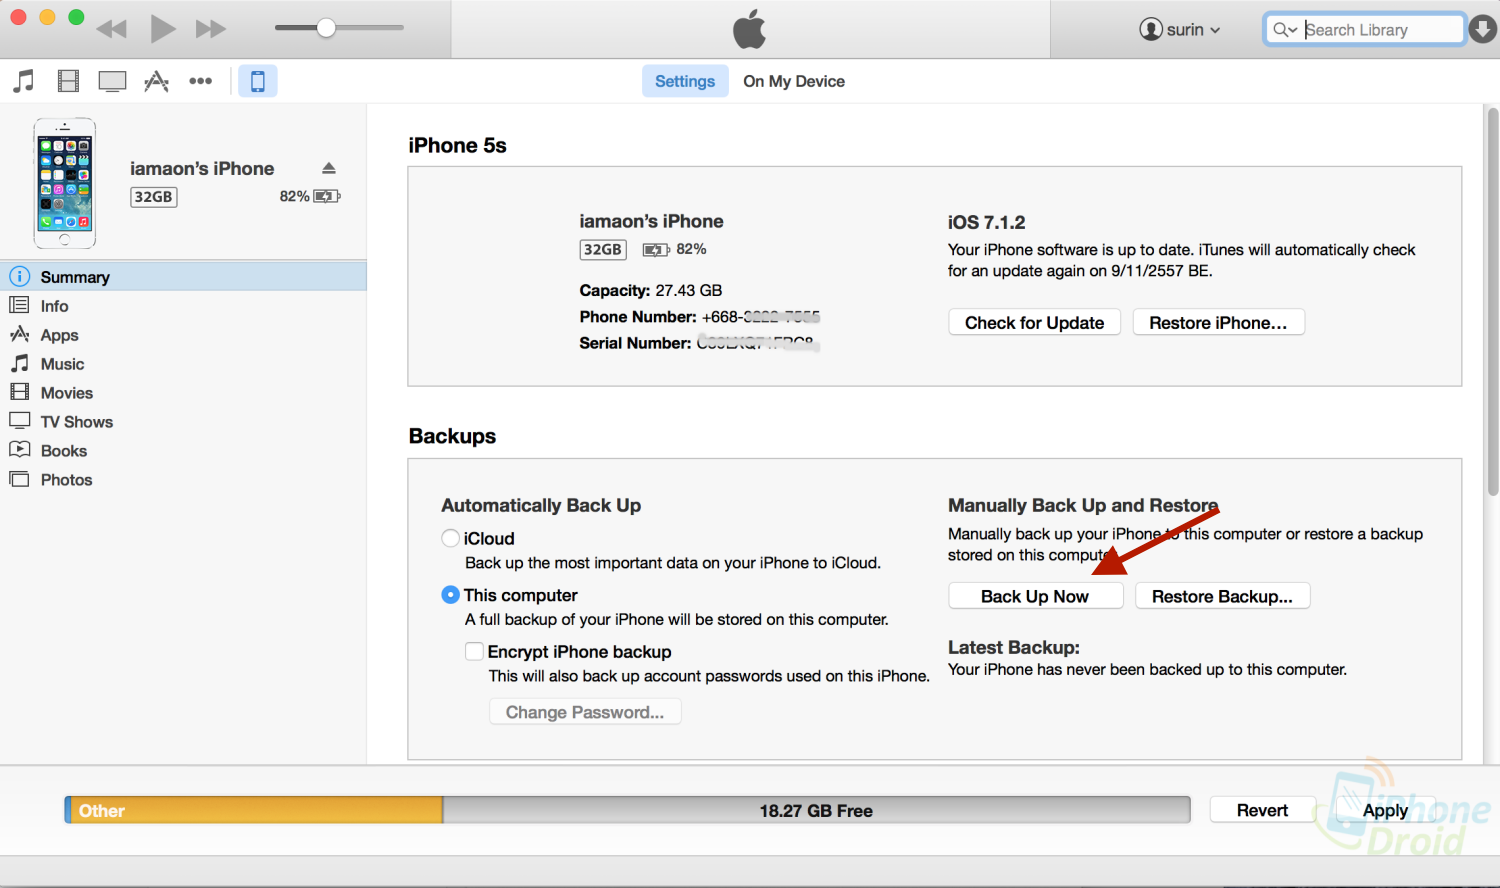Click the vertical scrollbar
Screen dimensions: 1500x888
tap(1492, 302)
